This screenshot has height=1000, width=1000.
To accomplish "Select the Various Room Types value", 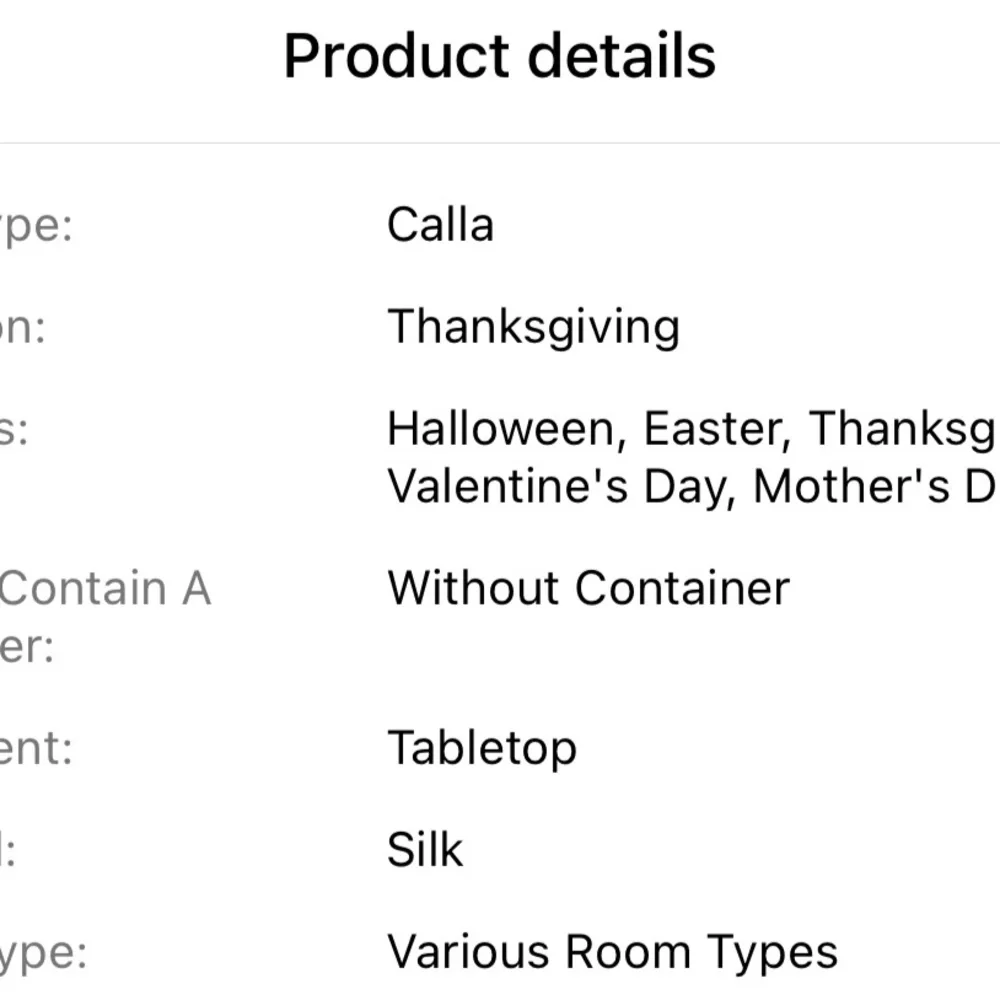I will [612, 952].
